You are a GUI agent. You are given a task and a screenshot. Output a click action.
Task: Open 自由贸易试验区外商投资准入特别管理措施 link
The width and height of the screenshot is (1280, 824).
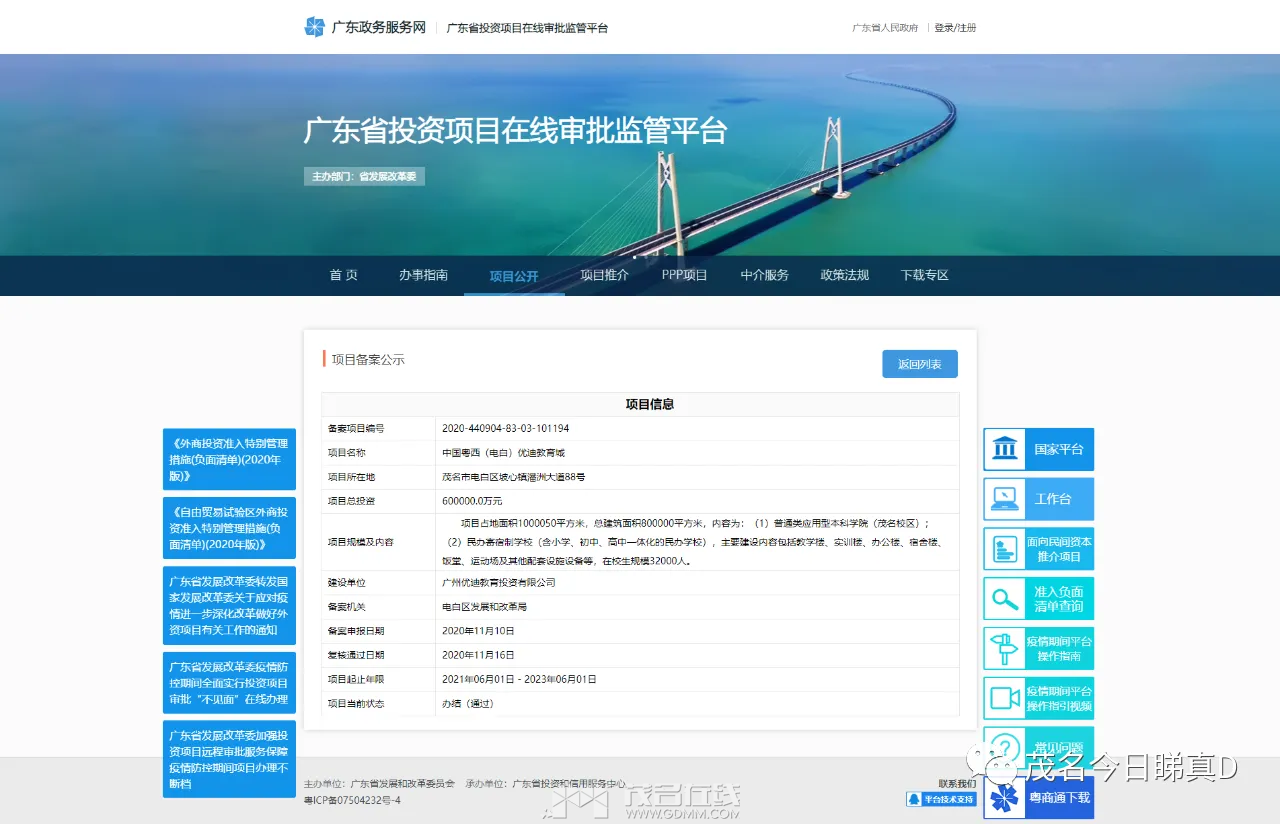(229, 528)
